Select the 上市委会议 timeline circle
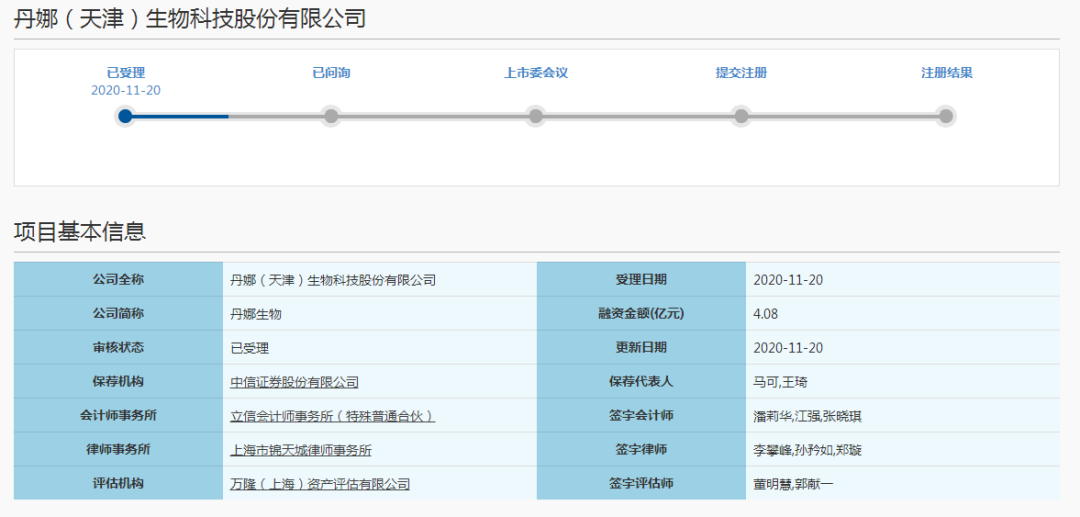 click(536, 116)
